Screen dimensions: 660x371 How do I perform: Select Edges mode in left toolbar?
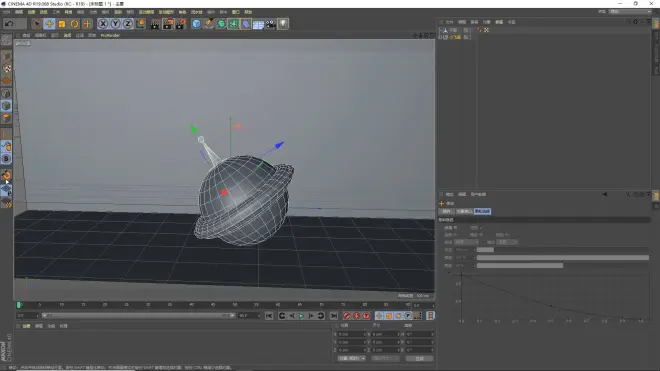click(6, 105)
